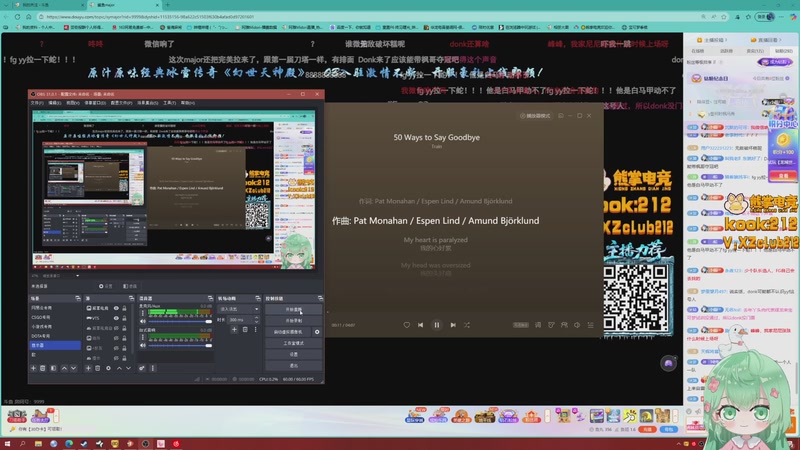Screen dimensions: 800x450
Task: Open virtual camera settings gear in Controls
Action: (x=317, y=332)
